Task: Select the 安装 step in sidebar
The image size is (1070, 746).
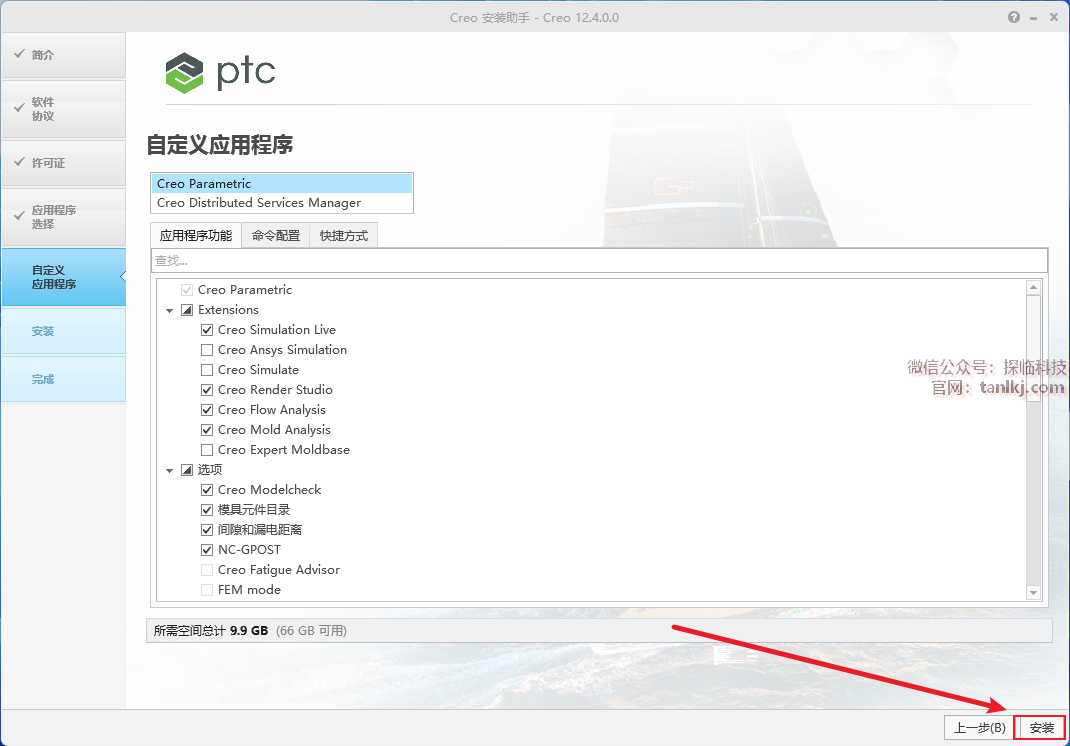Action: pyautogui.click(x=63, y=331)
